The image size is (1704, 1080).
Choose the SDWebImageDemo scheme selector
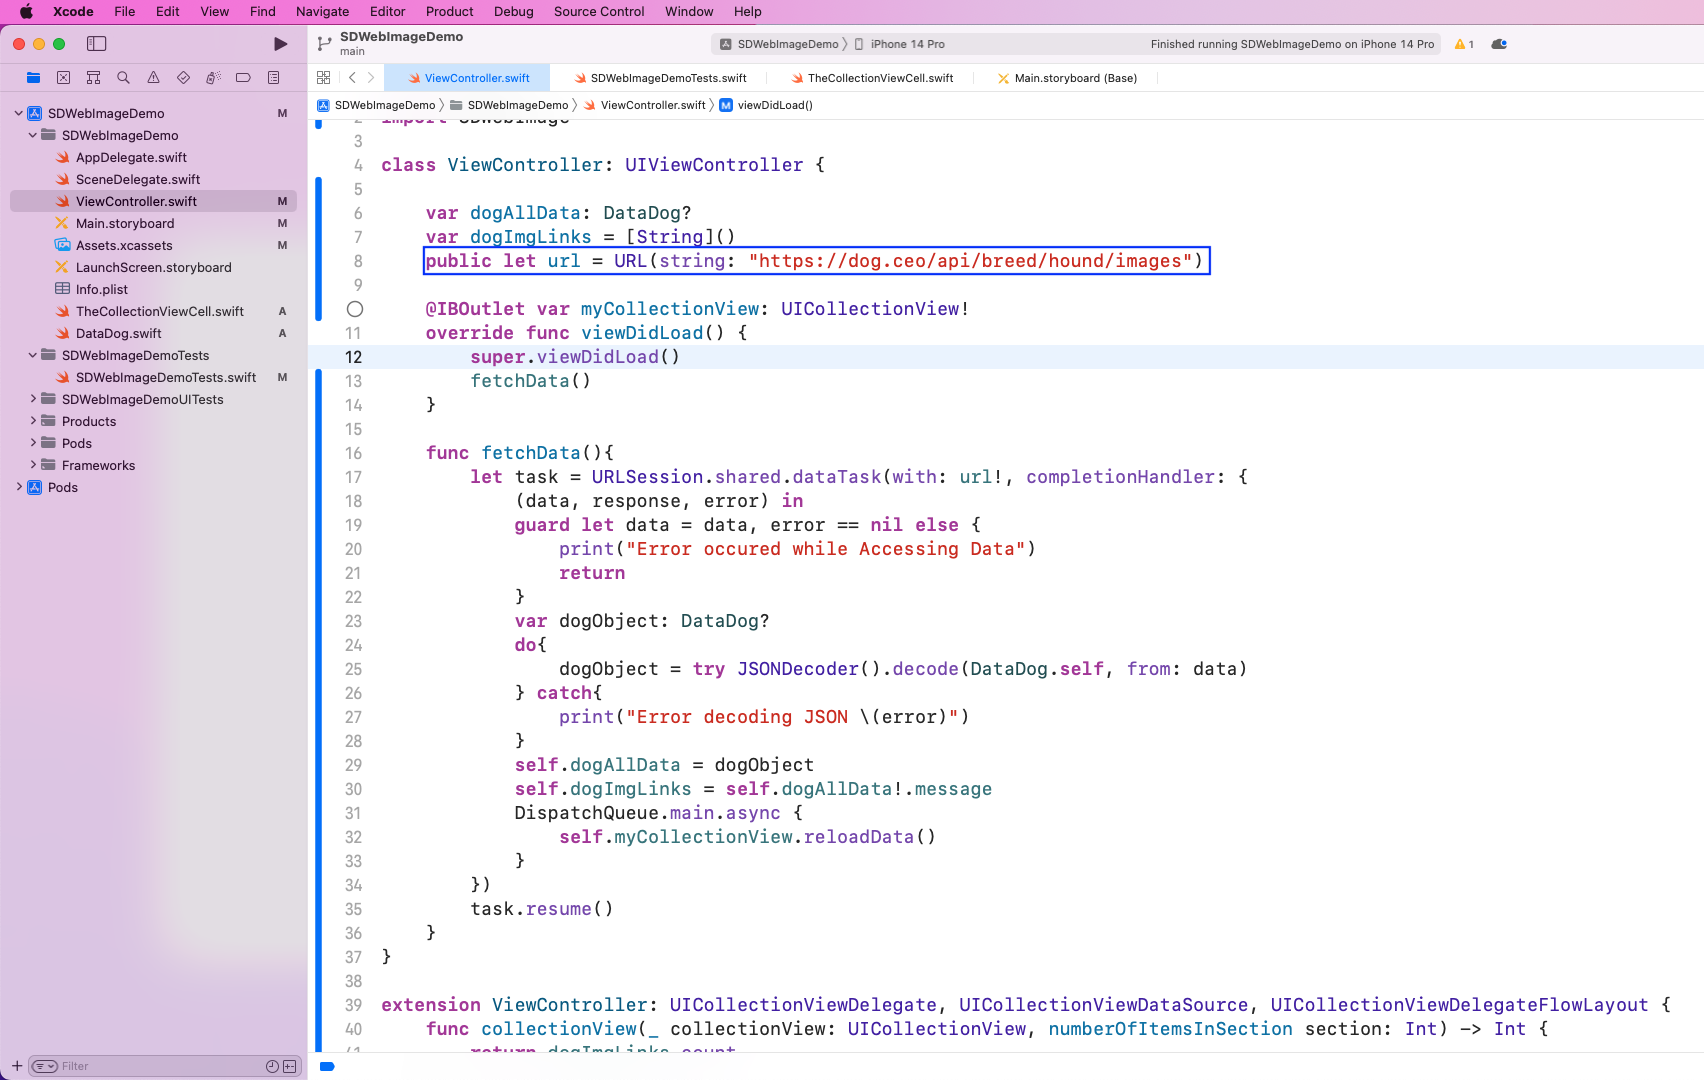779,44
